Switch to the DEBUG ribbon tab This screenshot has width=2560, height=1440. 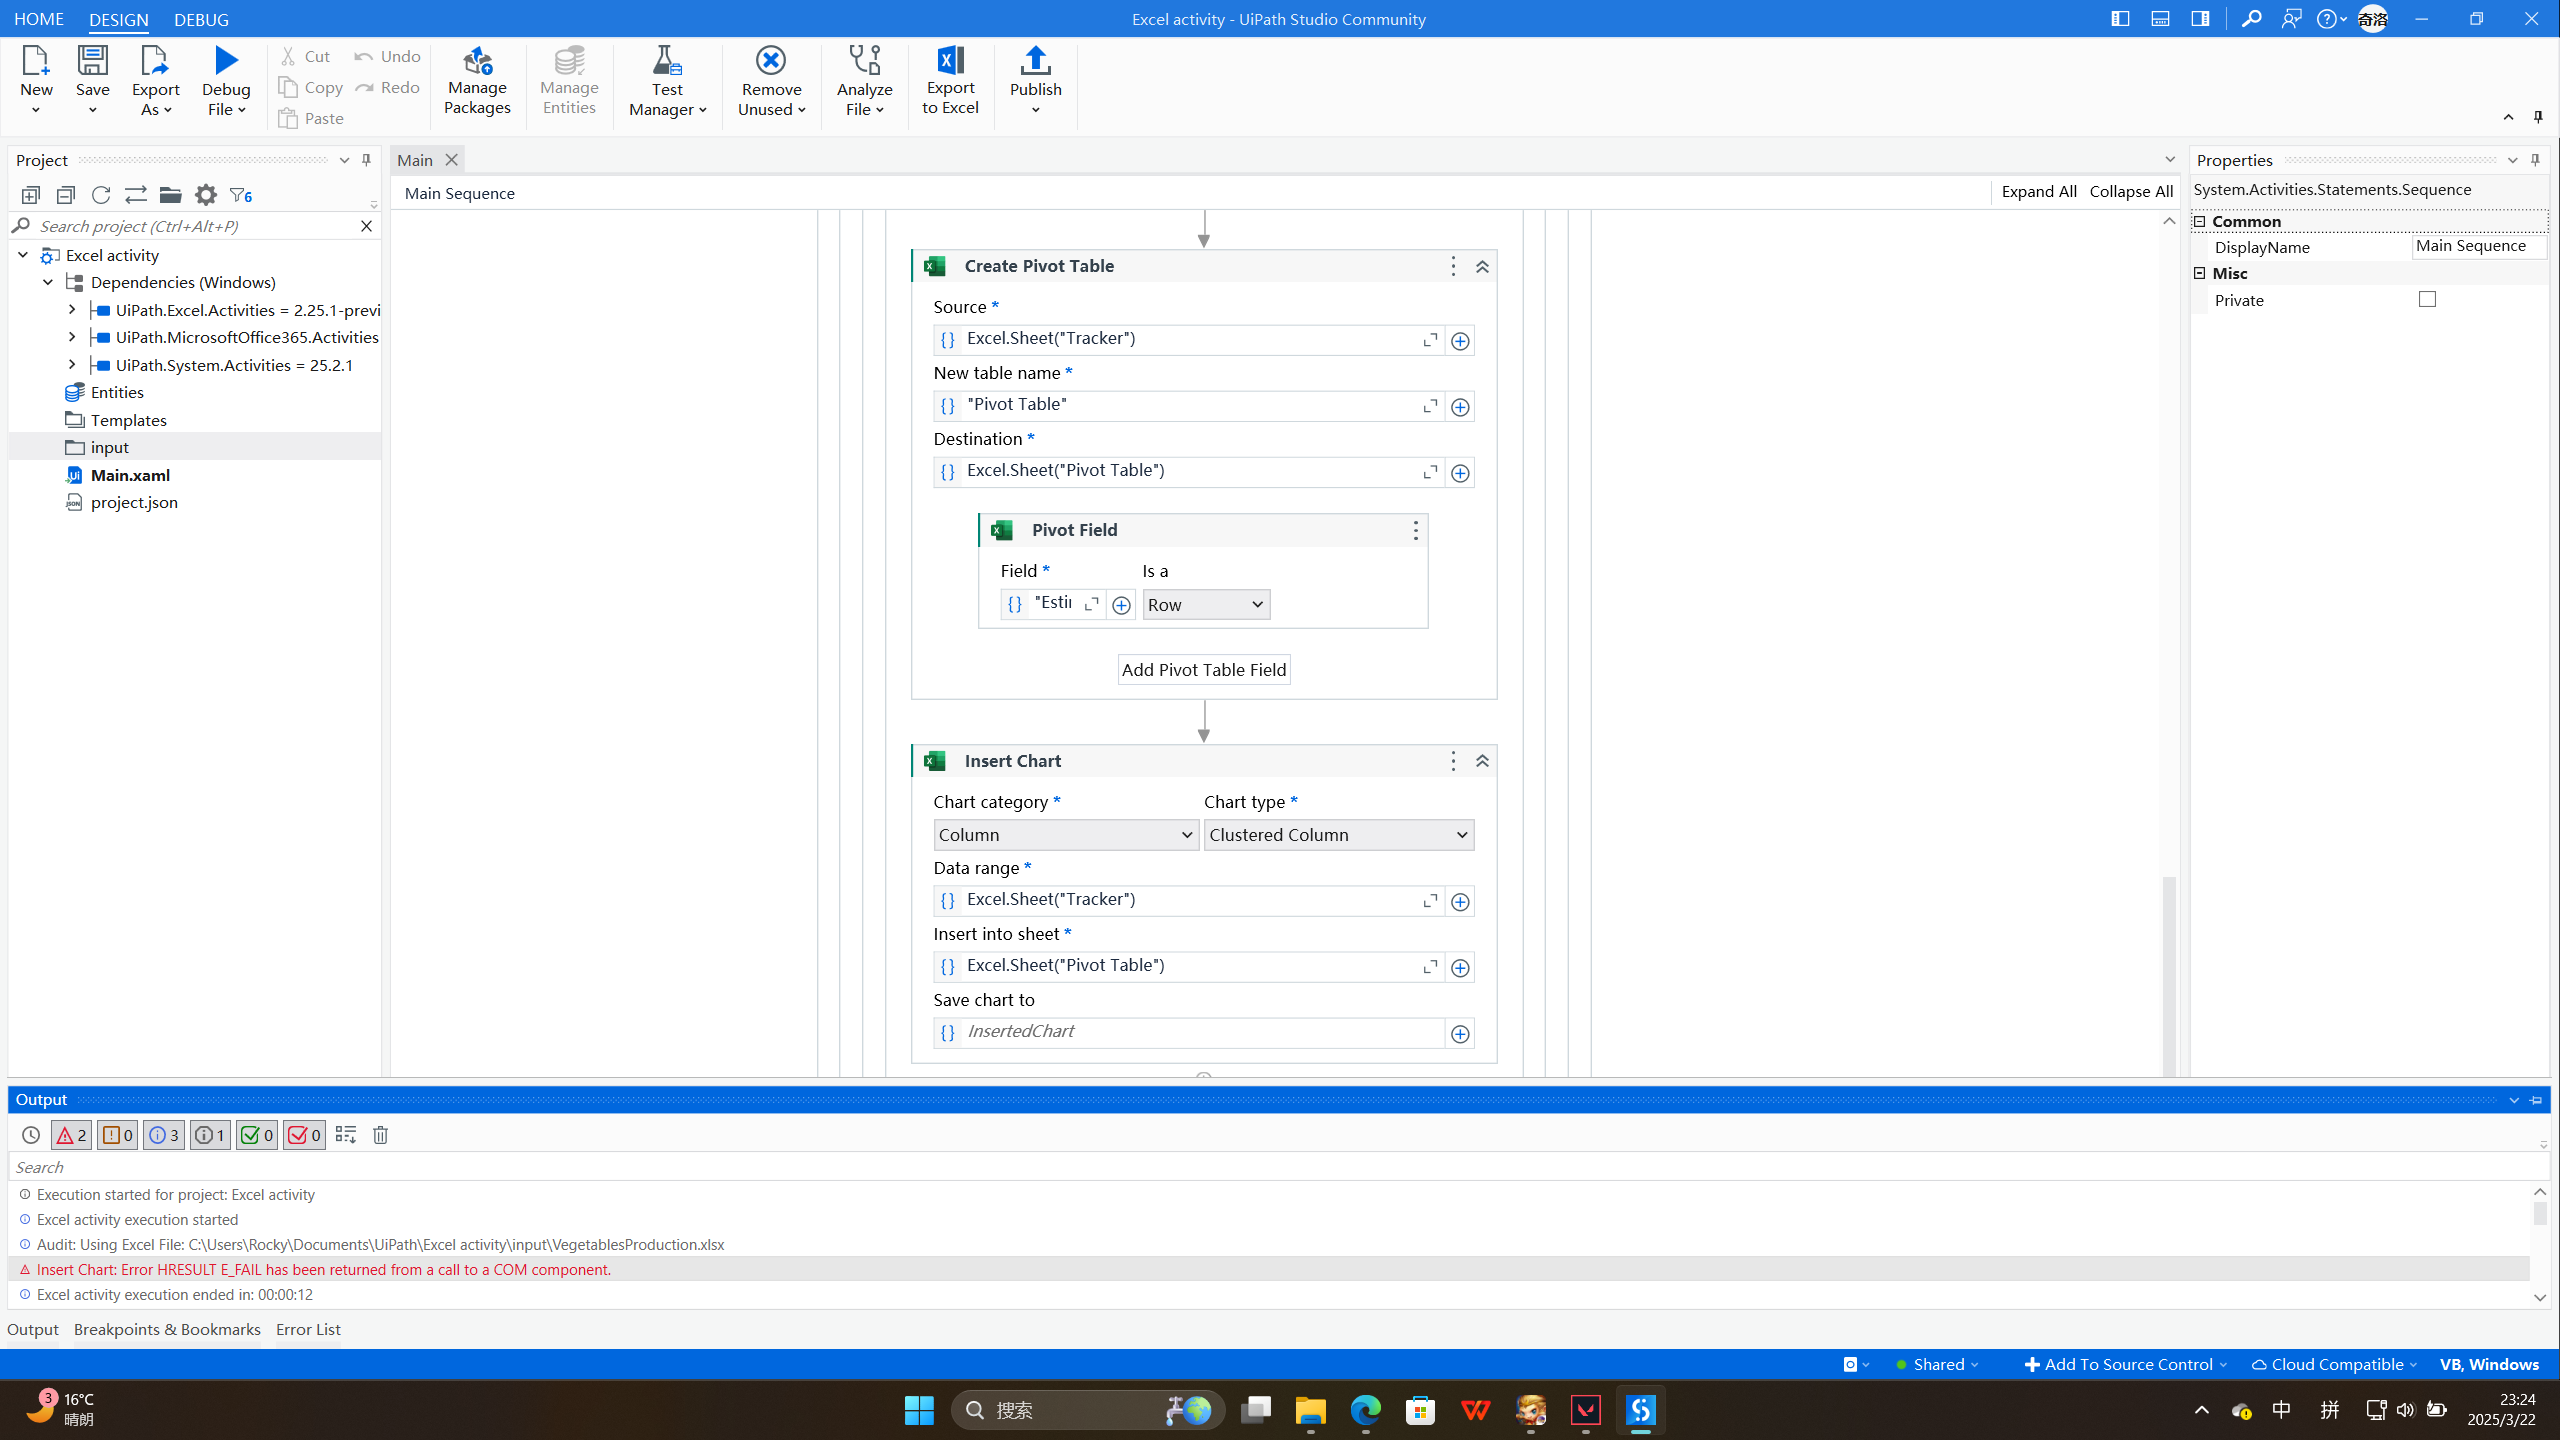201,19
